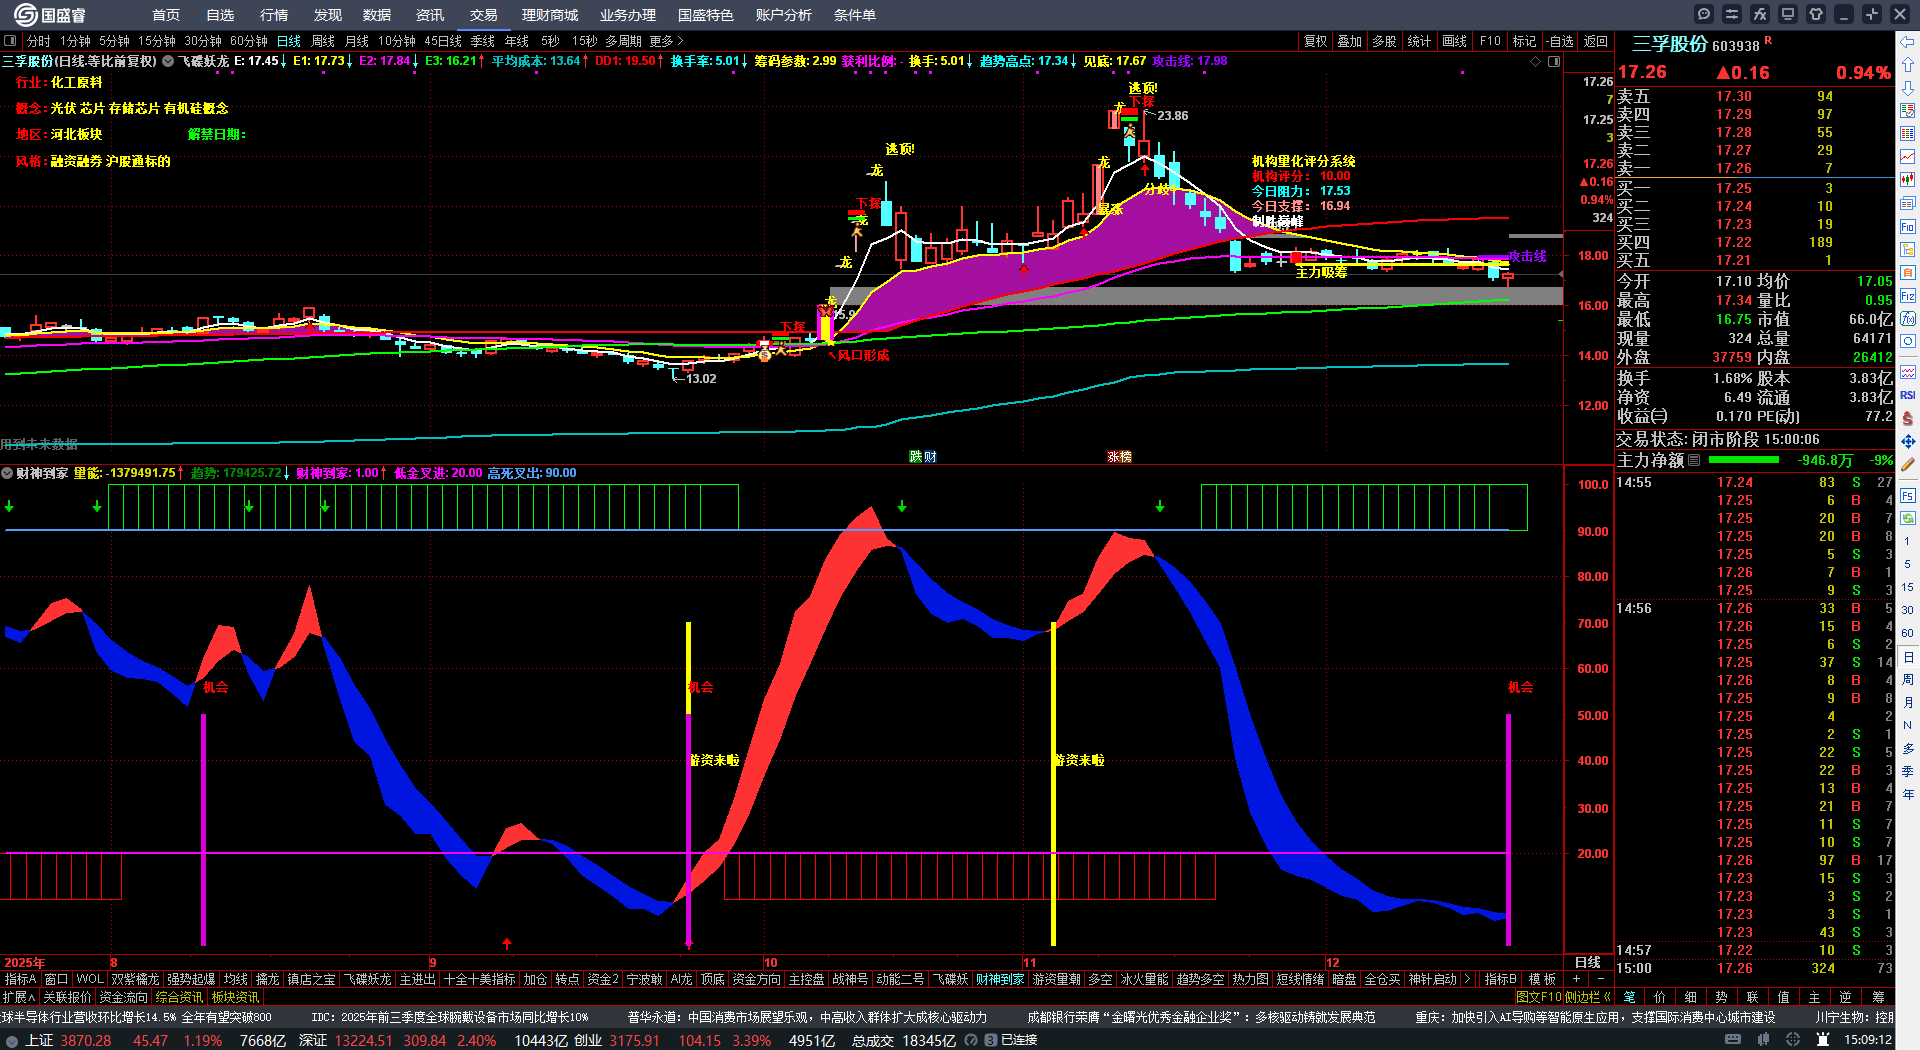1920x1050 pixels.
Task: Click the 统计 statistics button
Action: (1419, 41)
